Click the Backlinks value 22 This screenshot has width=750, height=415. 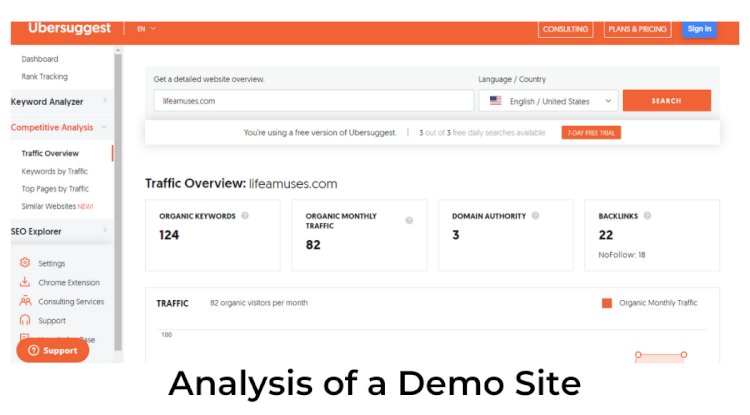click(606, 235)
